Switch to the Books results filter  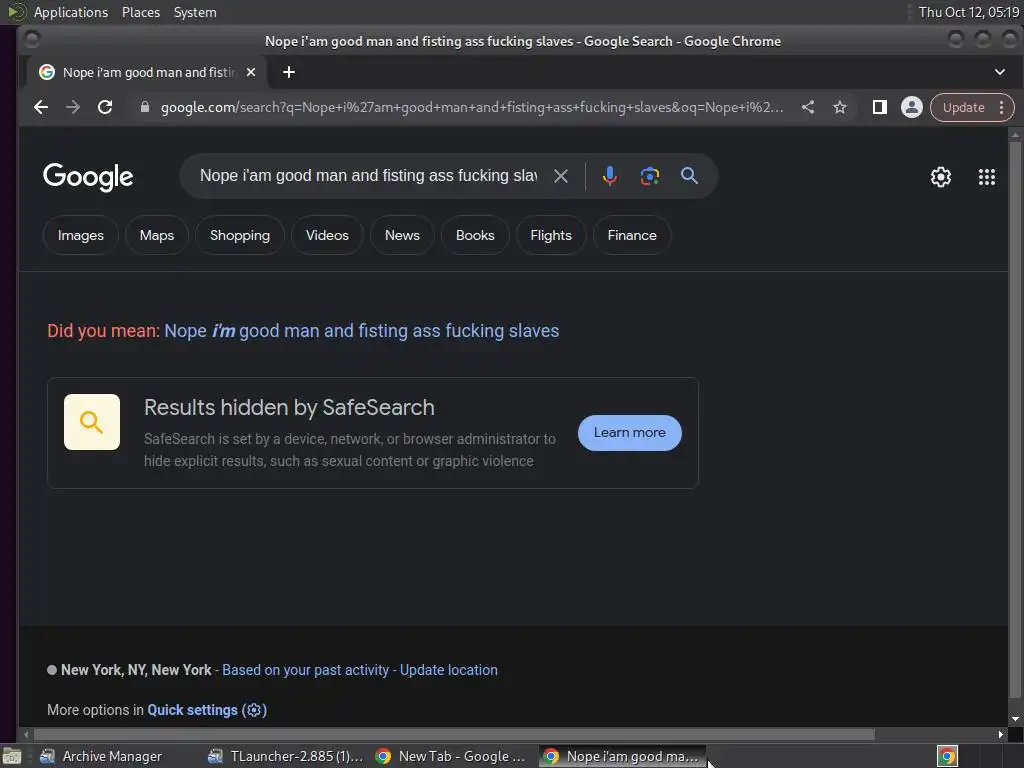coord(475,235)
